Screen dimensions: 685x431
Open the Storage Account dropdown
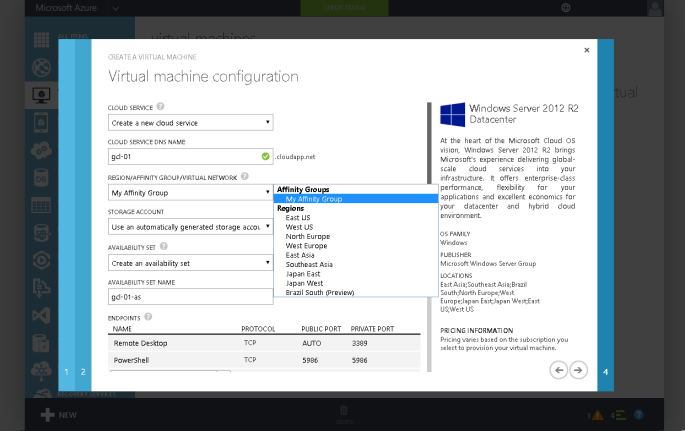pos(190,227)
